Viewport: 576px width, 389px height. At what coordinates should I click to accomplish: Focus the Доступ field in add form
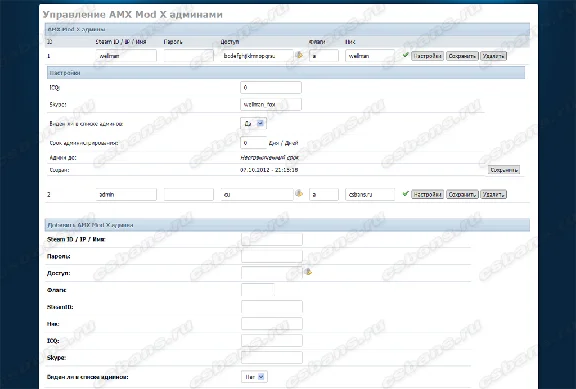[x=272, y=273]
